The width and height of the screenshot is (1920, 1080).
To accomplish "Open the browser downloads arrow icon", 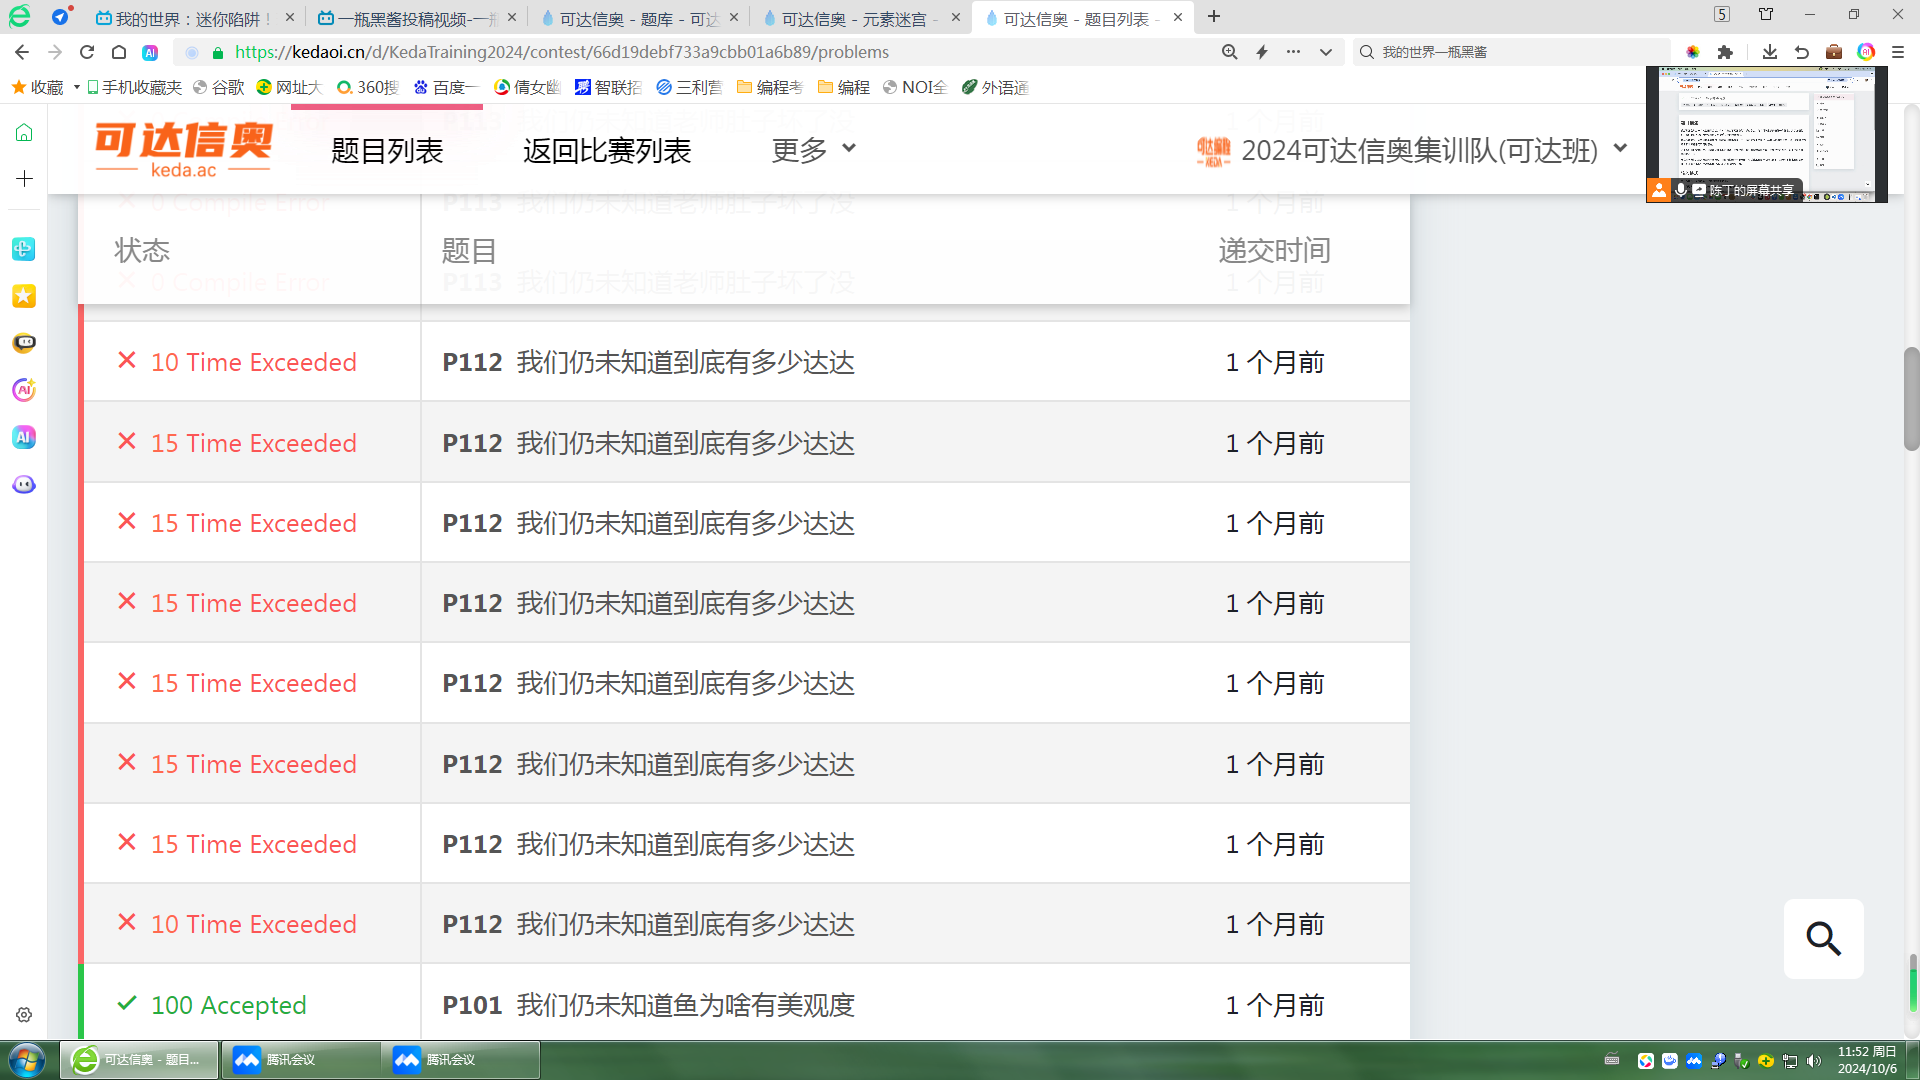I will coord(1769,52).
